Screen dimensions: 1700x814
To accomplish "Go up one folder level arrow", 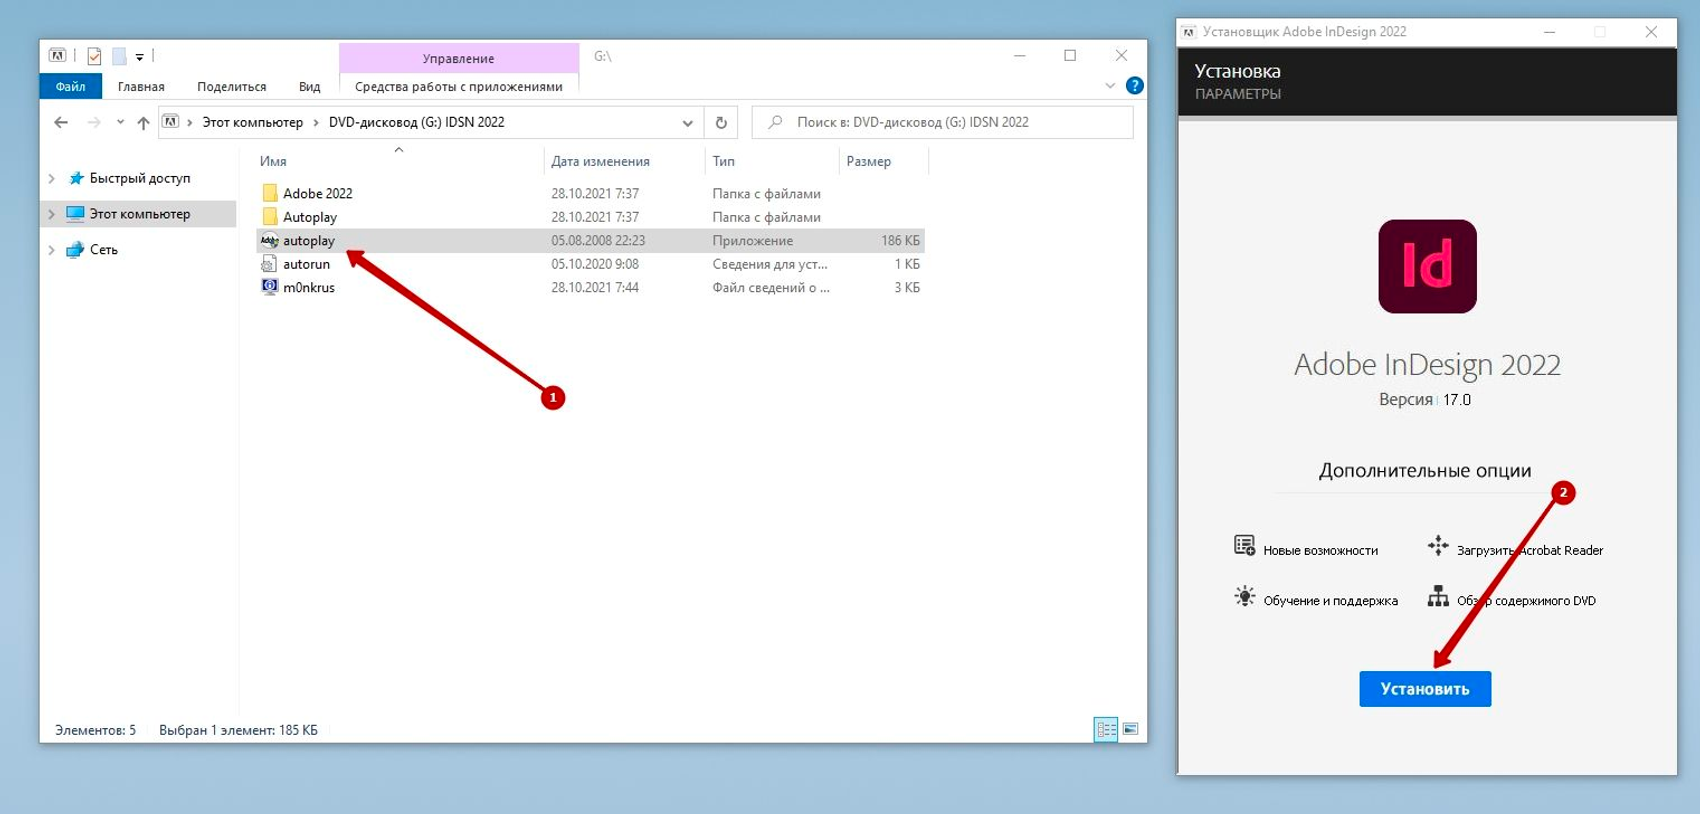I will [x=143, y=122].
